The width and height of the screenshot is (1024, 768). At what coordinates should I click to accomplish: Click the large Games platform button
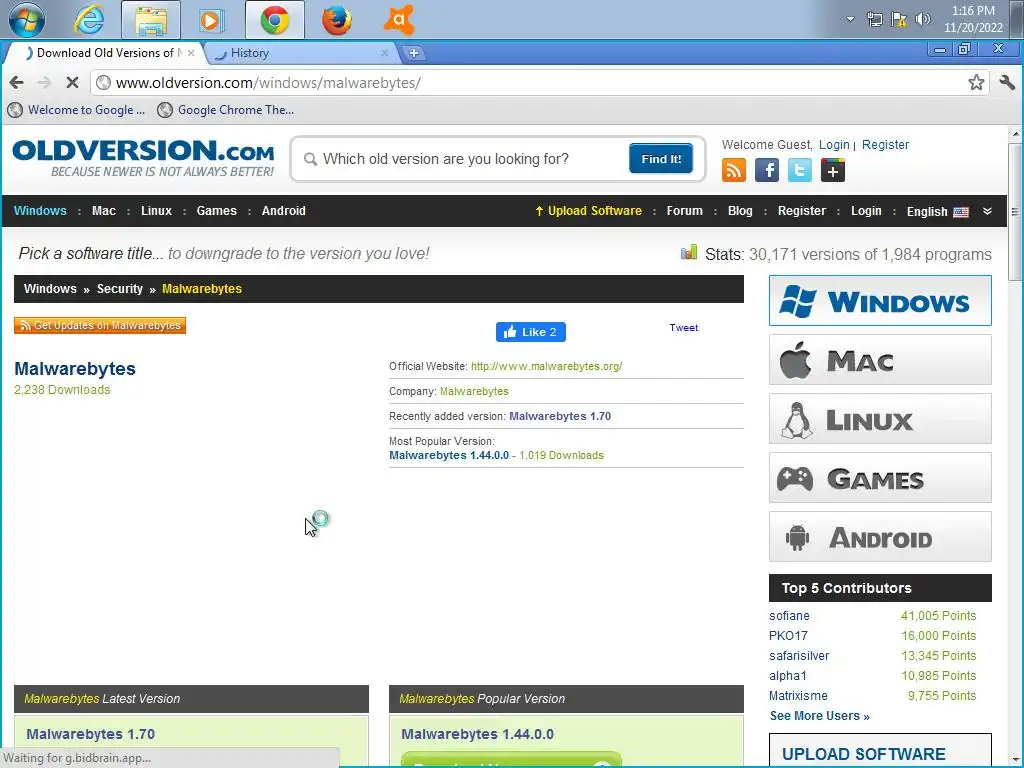click(x=880, y=478)
